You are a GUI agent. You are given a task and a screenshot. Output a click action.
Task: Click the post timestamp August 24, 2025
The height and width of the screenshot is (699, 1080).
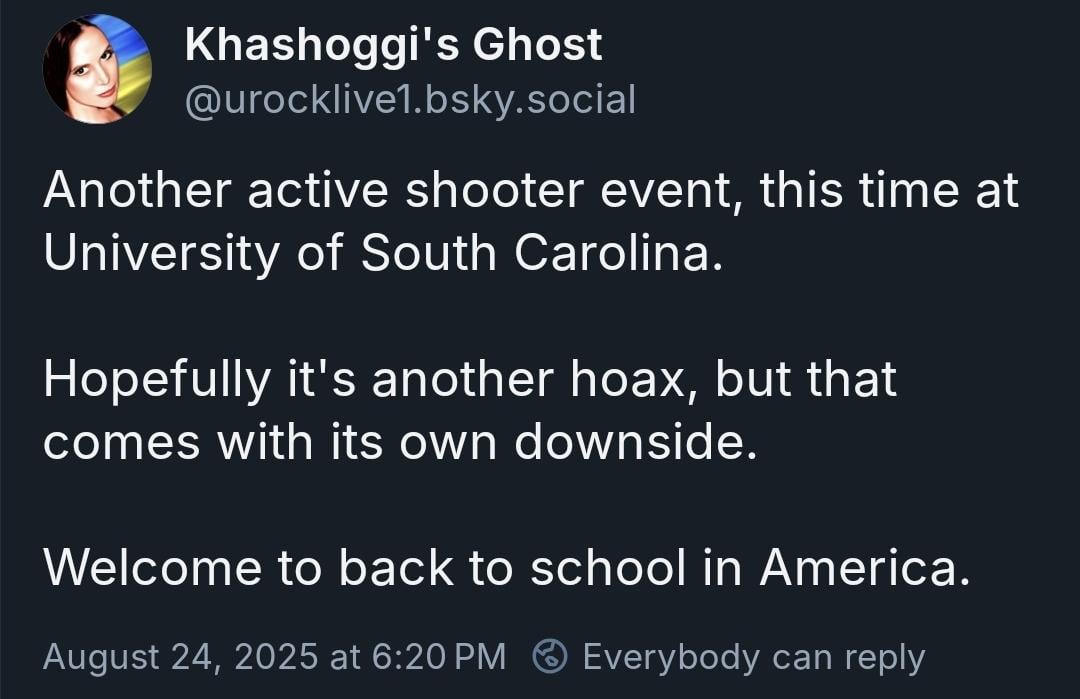[x=180, y=656]
